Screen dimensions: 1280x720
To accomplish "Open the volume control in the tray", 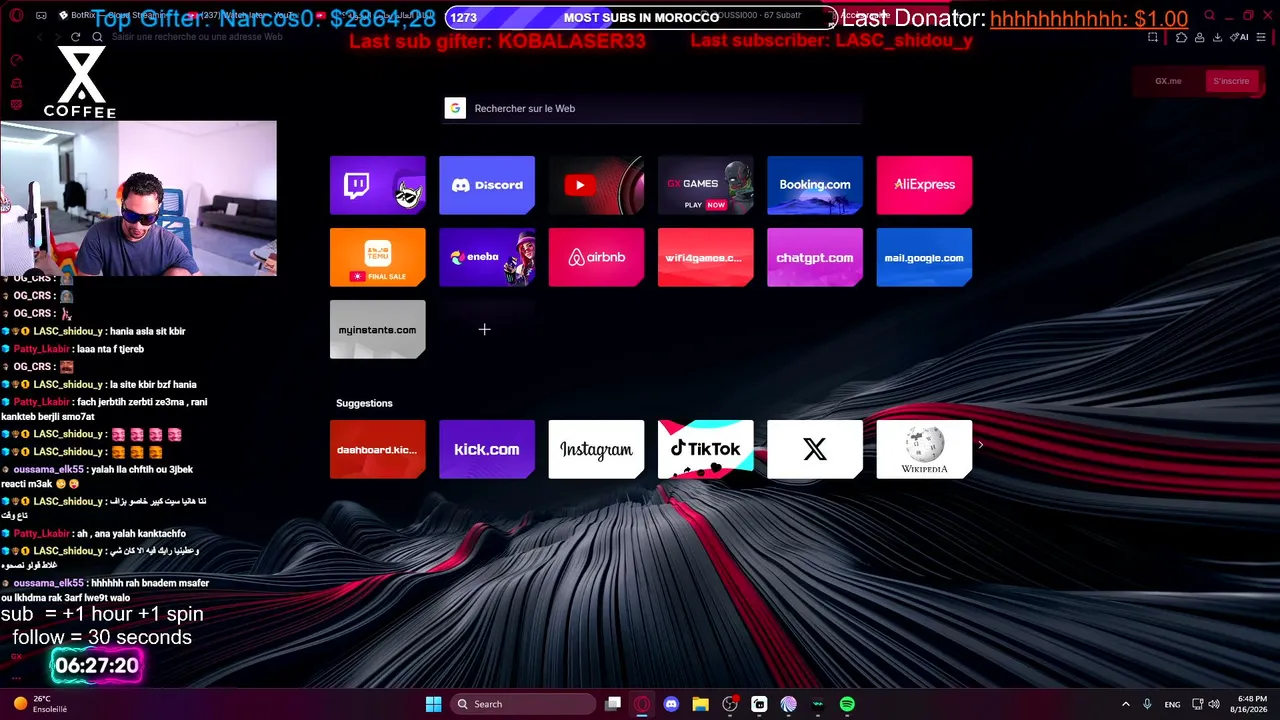I will [1214, 704].
